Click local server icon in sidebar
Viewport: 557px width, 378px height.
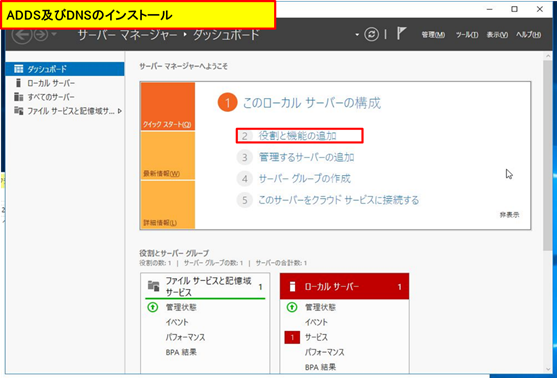coord(18,83)
